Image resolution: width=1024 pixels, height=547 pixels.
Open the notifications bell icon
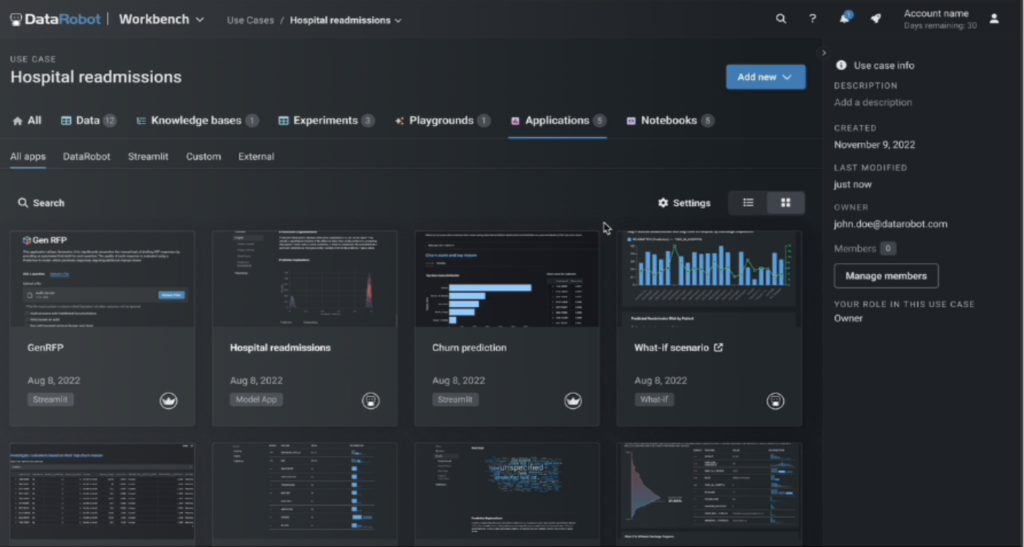click(x=845, y=19)
